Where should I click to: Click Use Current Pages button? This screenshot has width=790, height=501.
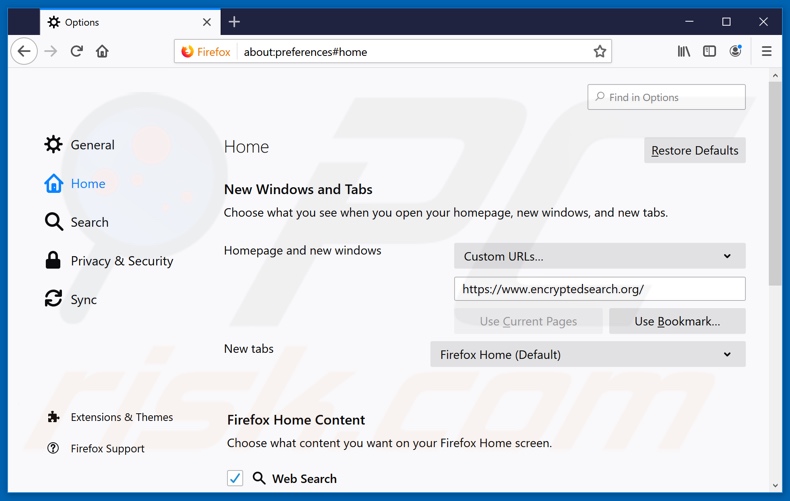point(528,321)
